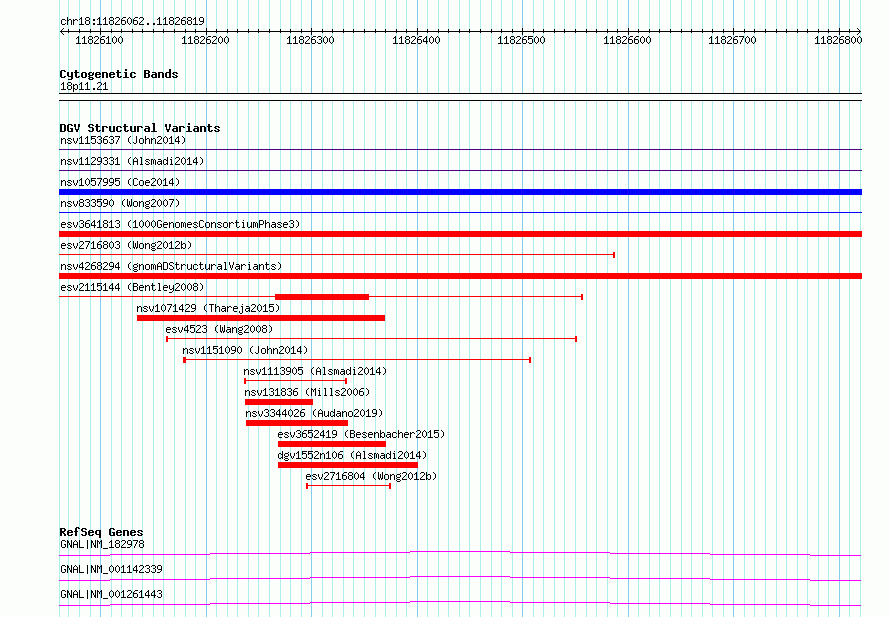Click the chr18:11826062..11826819 coordinate label
Image resolution: width=890 pixels, height=617 pixels.
coord(132,21)
